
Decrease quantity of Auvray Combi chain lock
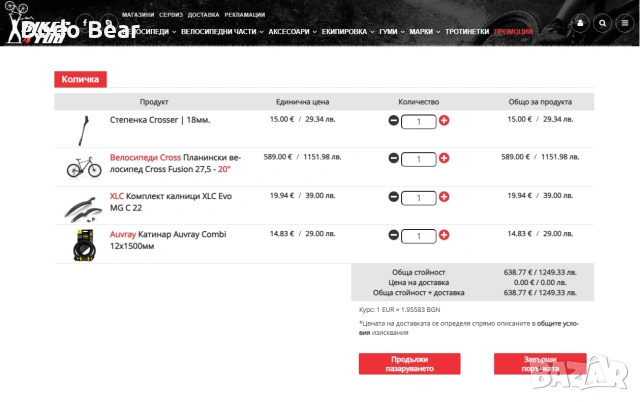coord(393,235)
